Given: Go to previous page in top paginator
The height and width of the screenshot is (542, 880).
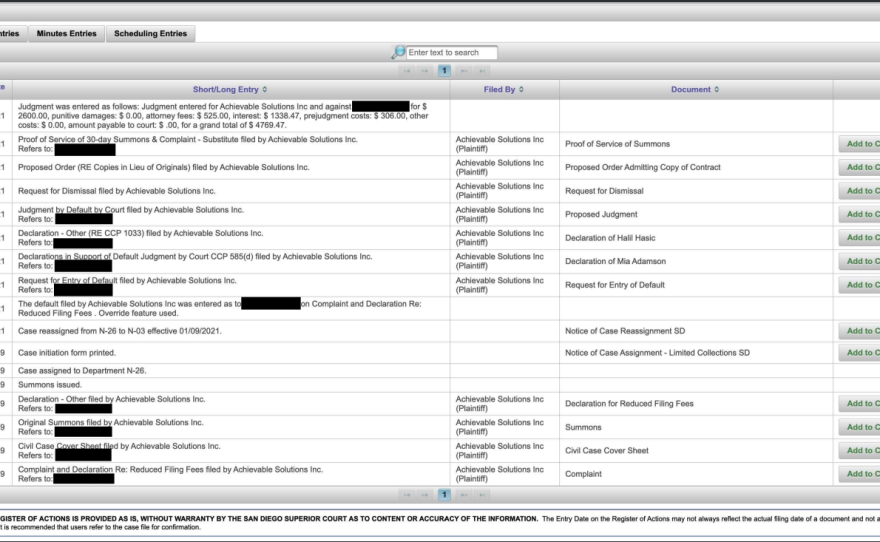Looking at the screenshot, I should pyautogui.click(x=425, y=71).
